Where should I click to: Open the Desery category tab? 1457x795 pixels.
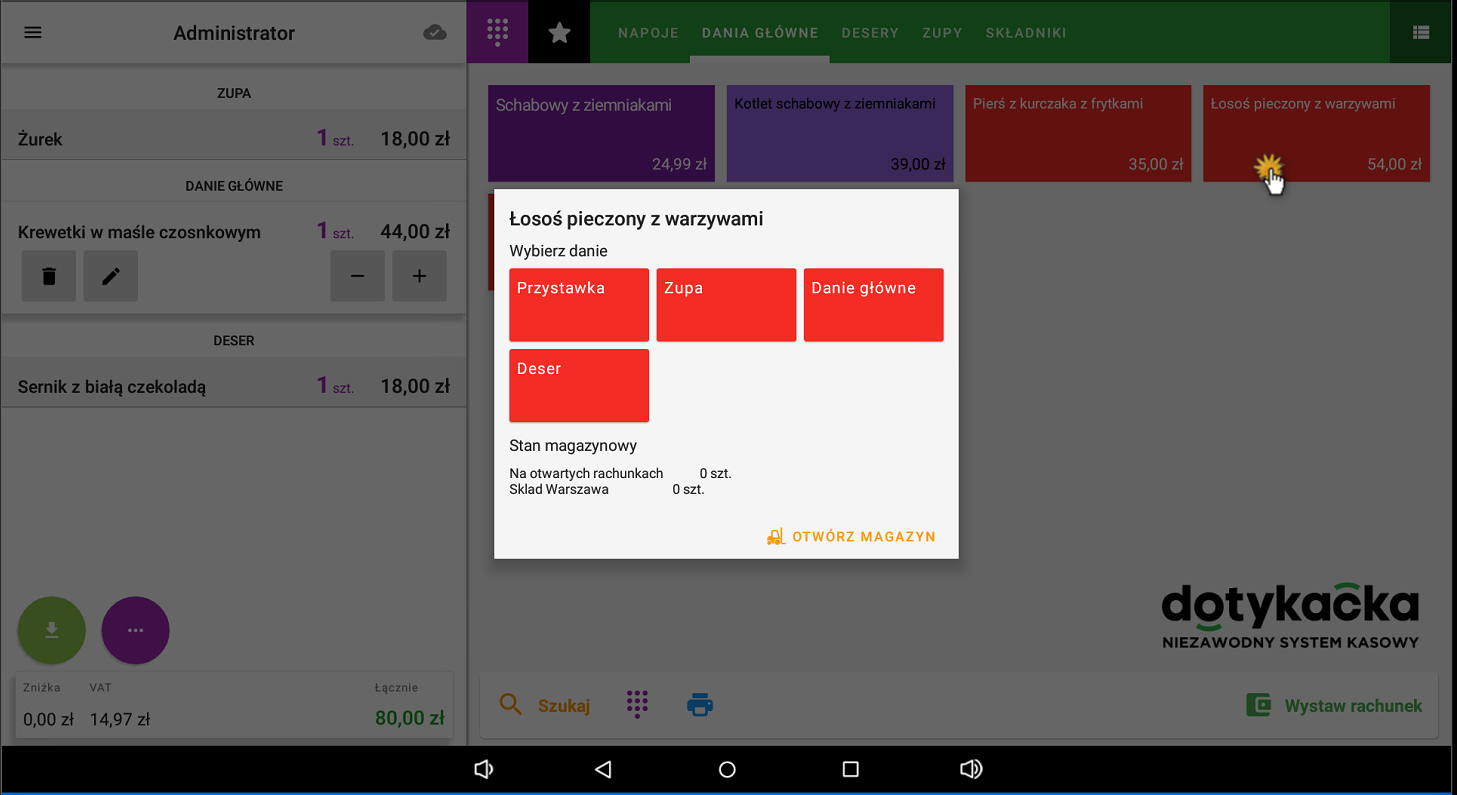870,33
